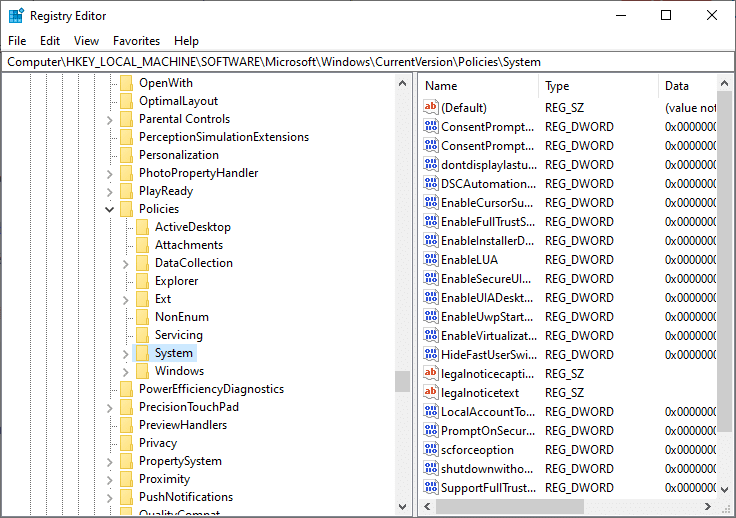Select the Attachments key in the tree
This screenshot has height=518, width=736.
[x=189, y=245]
